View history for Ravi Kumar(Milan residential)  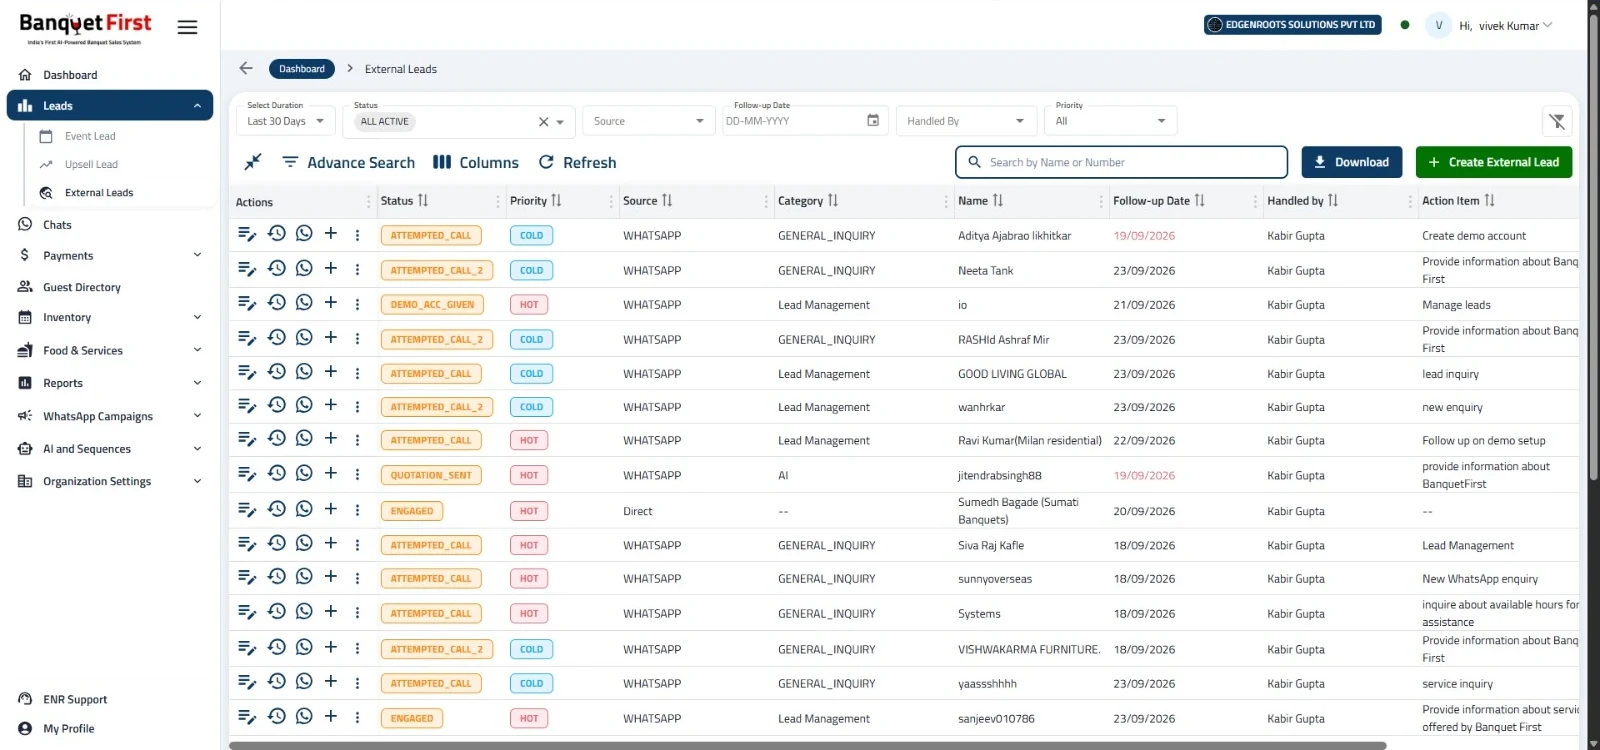(x=277, y=438)
